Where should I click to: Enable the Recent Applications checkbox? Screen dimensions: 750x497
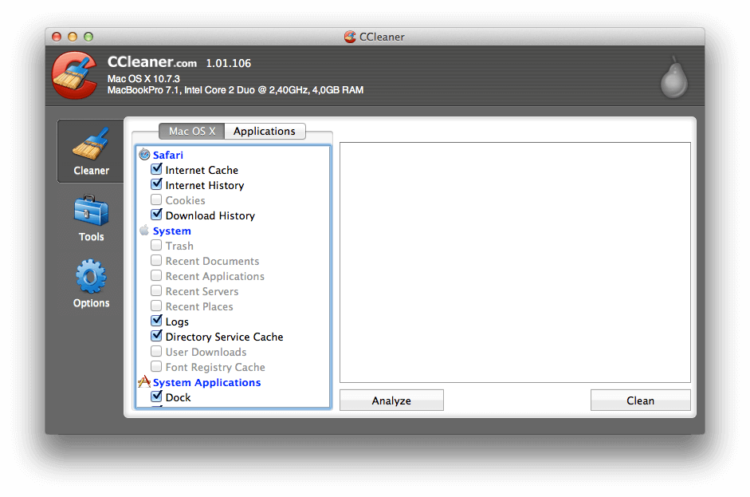(156, 276)
